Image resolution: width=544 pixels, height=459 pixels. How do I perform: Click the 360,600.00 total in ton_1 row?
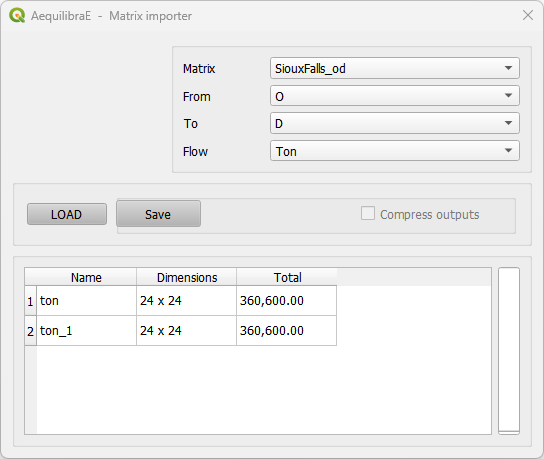coord(287,331)
